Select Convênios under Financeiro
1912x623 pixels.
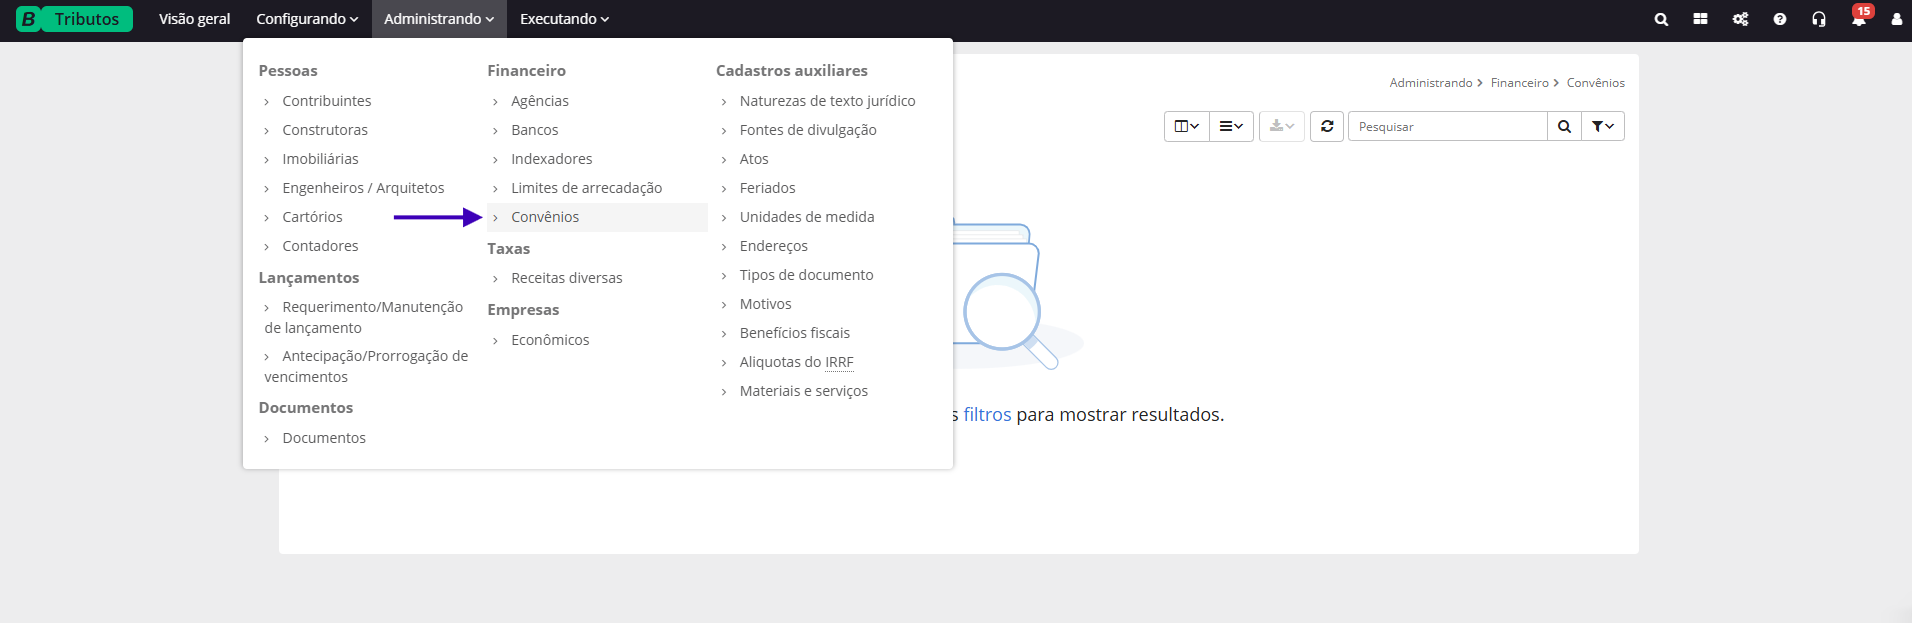tap(545, 217)
